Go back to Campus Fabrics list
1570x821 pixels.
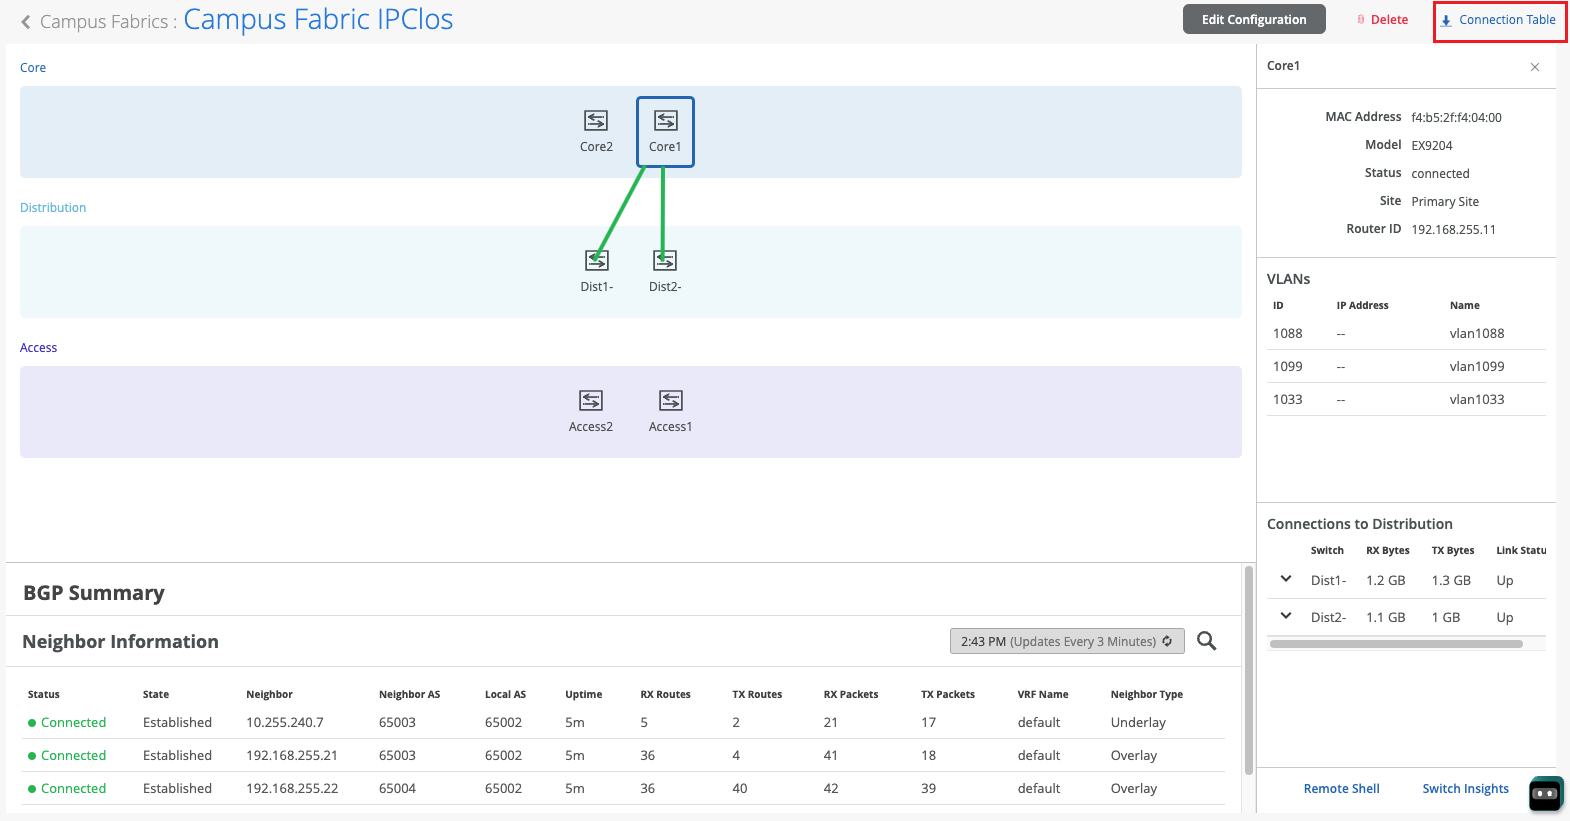point(26,22)
